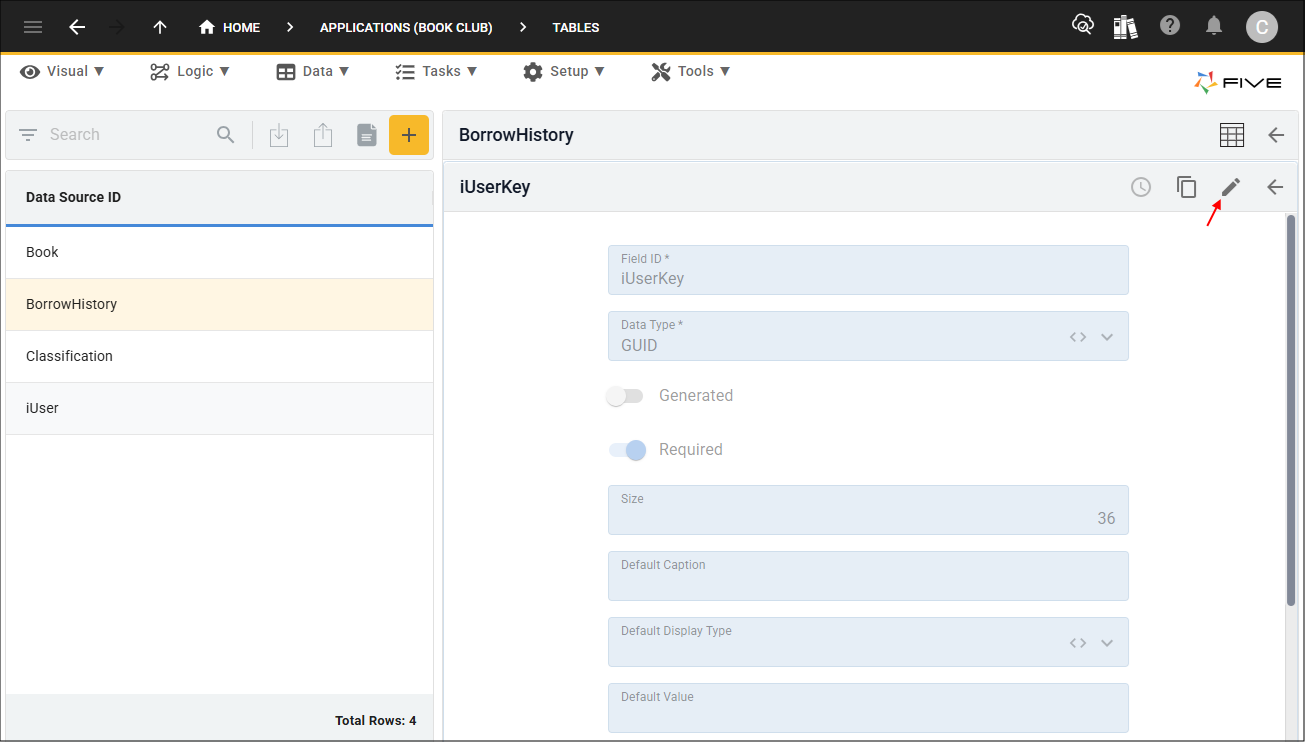Screen dimensions: 1305x742
Task: Add a new table with plus button
Action: click(409, 135)
